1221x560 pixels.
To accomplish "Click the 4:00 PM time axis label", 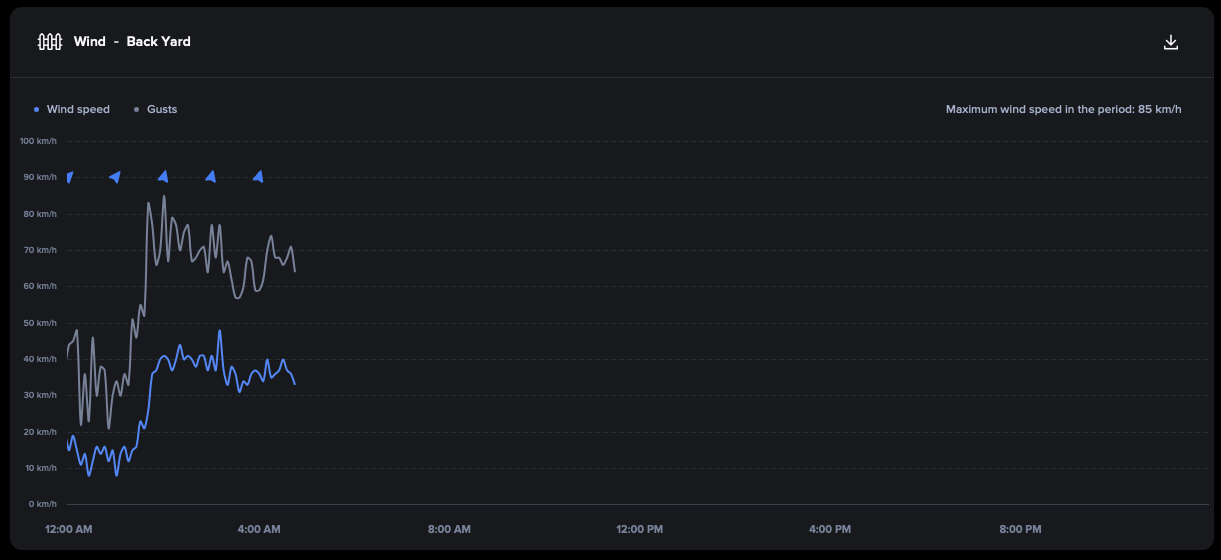I will [x=830, y=529].
